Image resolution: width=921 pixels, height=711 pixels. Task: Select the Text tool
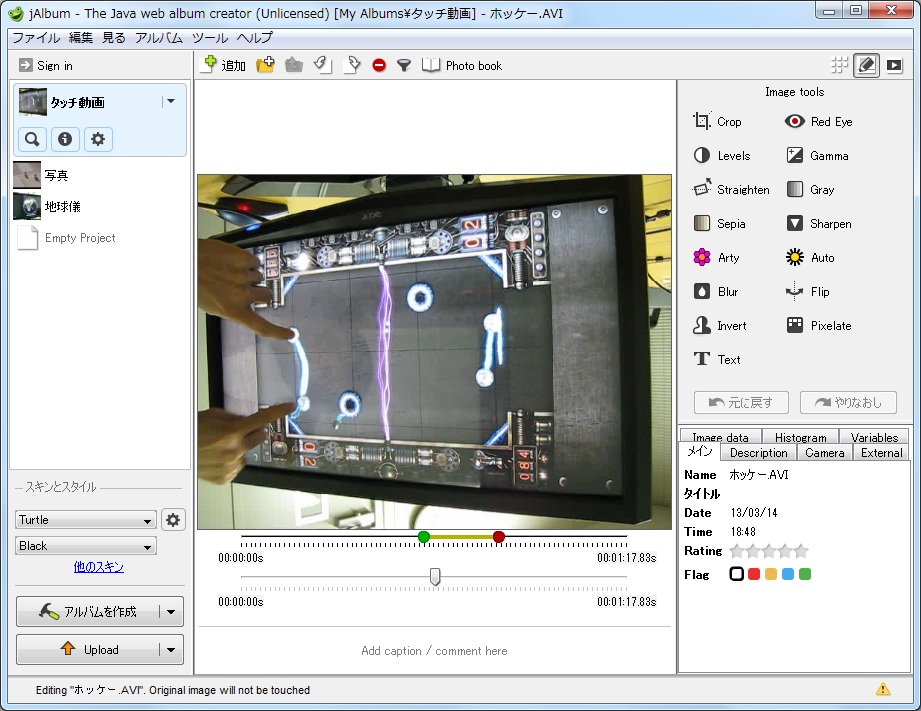pyautogui.click(x=717, y=360)
